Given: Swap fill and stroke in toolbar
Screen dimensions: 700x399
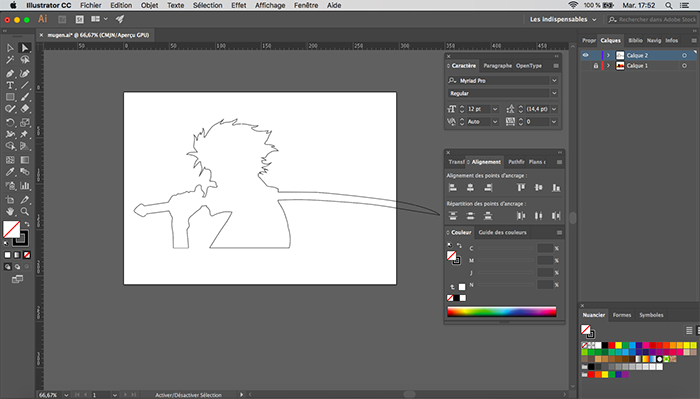Looking at the screenshot, I should click(27, 224).
